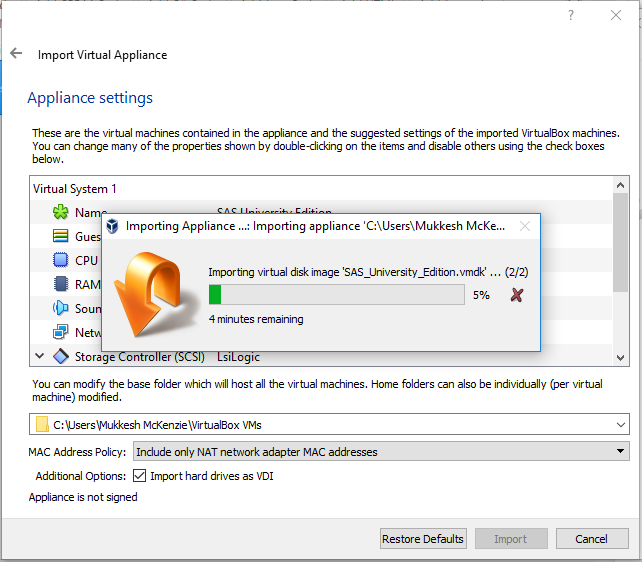642x562 pixels.
Task: Click the settings list scrollbar thumb
Action: tap(620, 242)
